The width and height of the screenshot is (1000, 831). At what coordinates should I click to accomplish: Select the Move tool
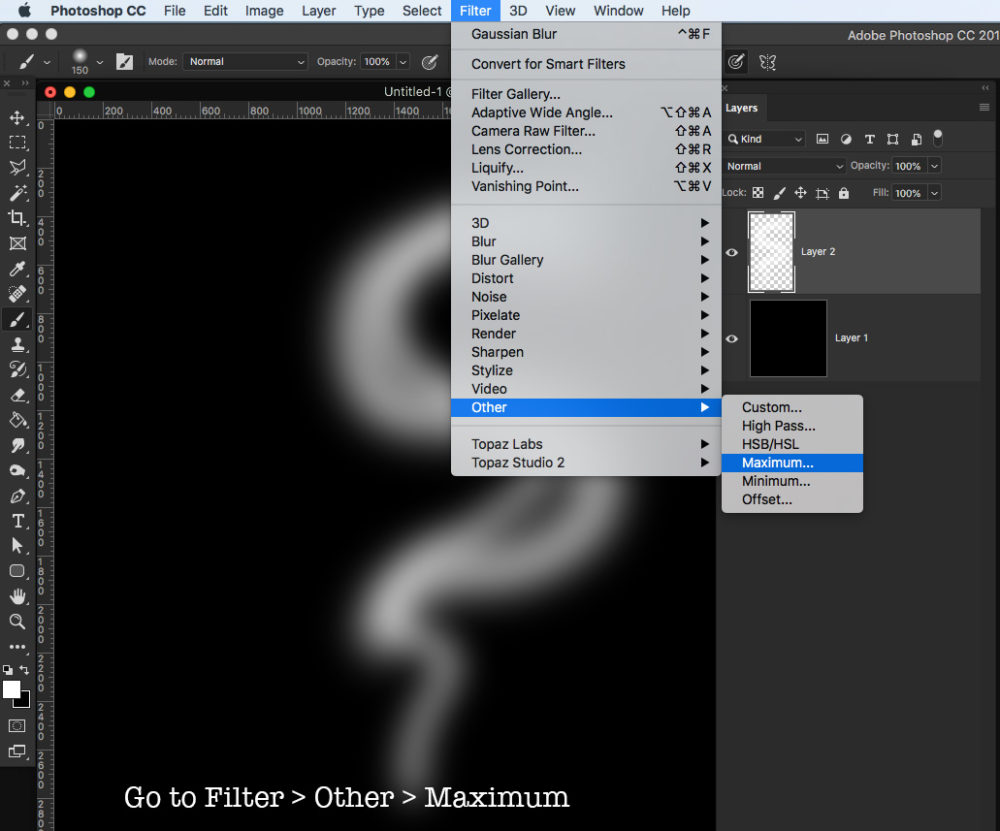pos(17,117)
